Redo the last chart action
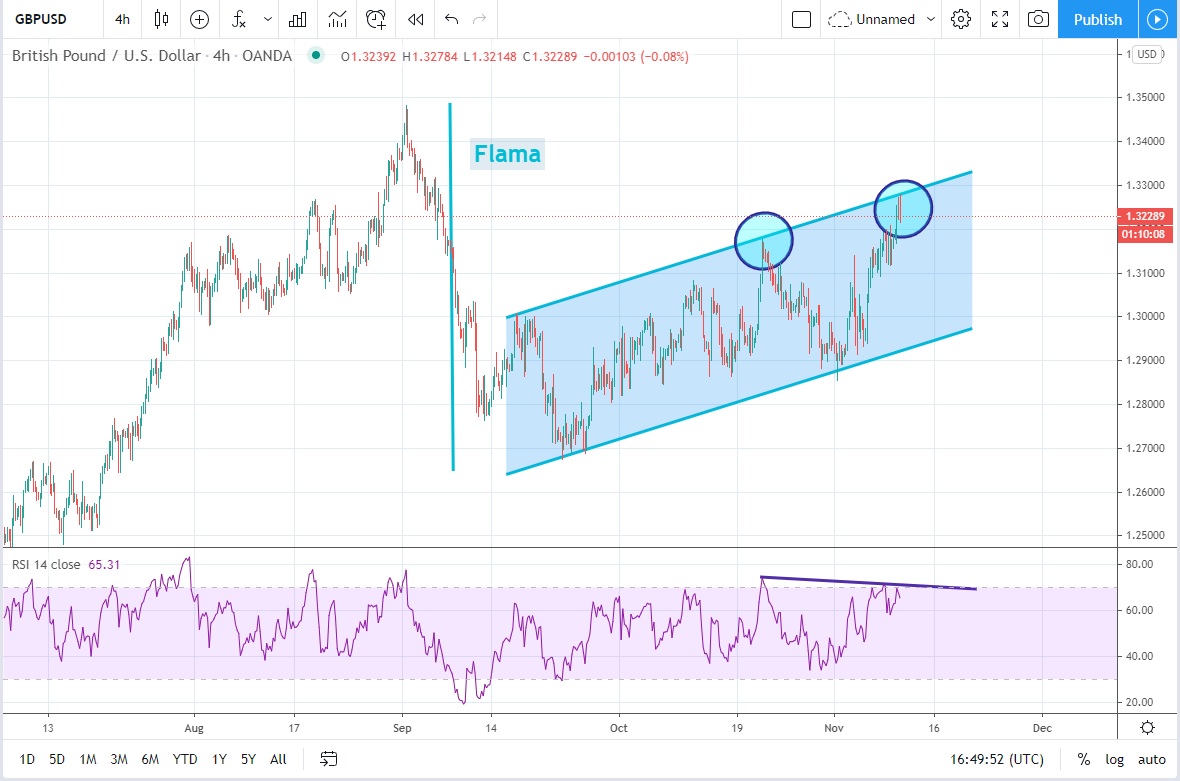This screenshot has height=781, width=1180. click(479, 19)
